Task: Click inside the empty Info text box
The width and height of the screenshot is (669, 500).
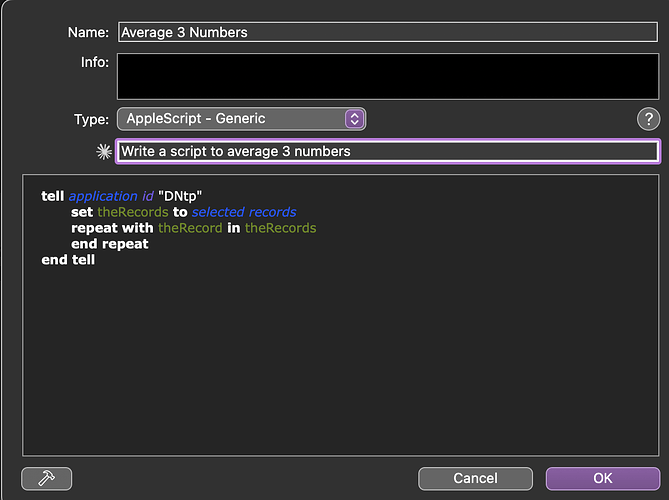Action: (x=388, y=76)
